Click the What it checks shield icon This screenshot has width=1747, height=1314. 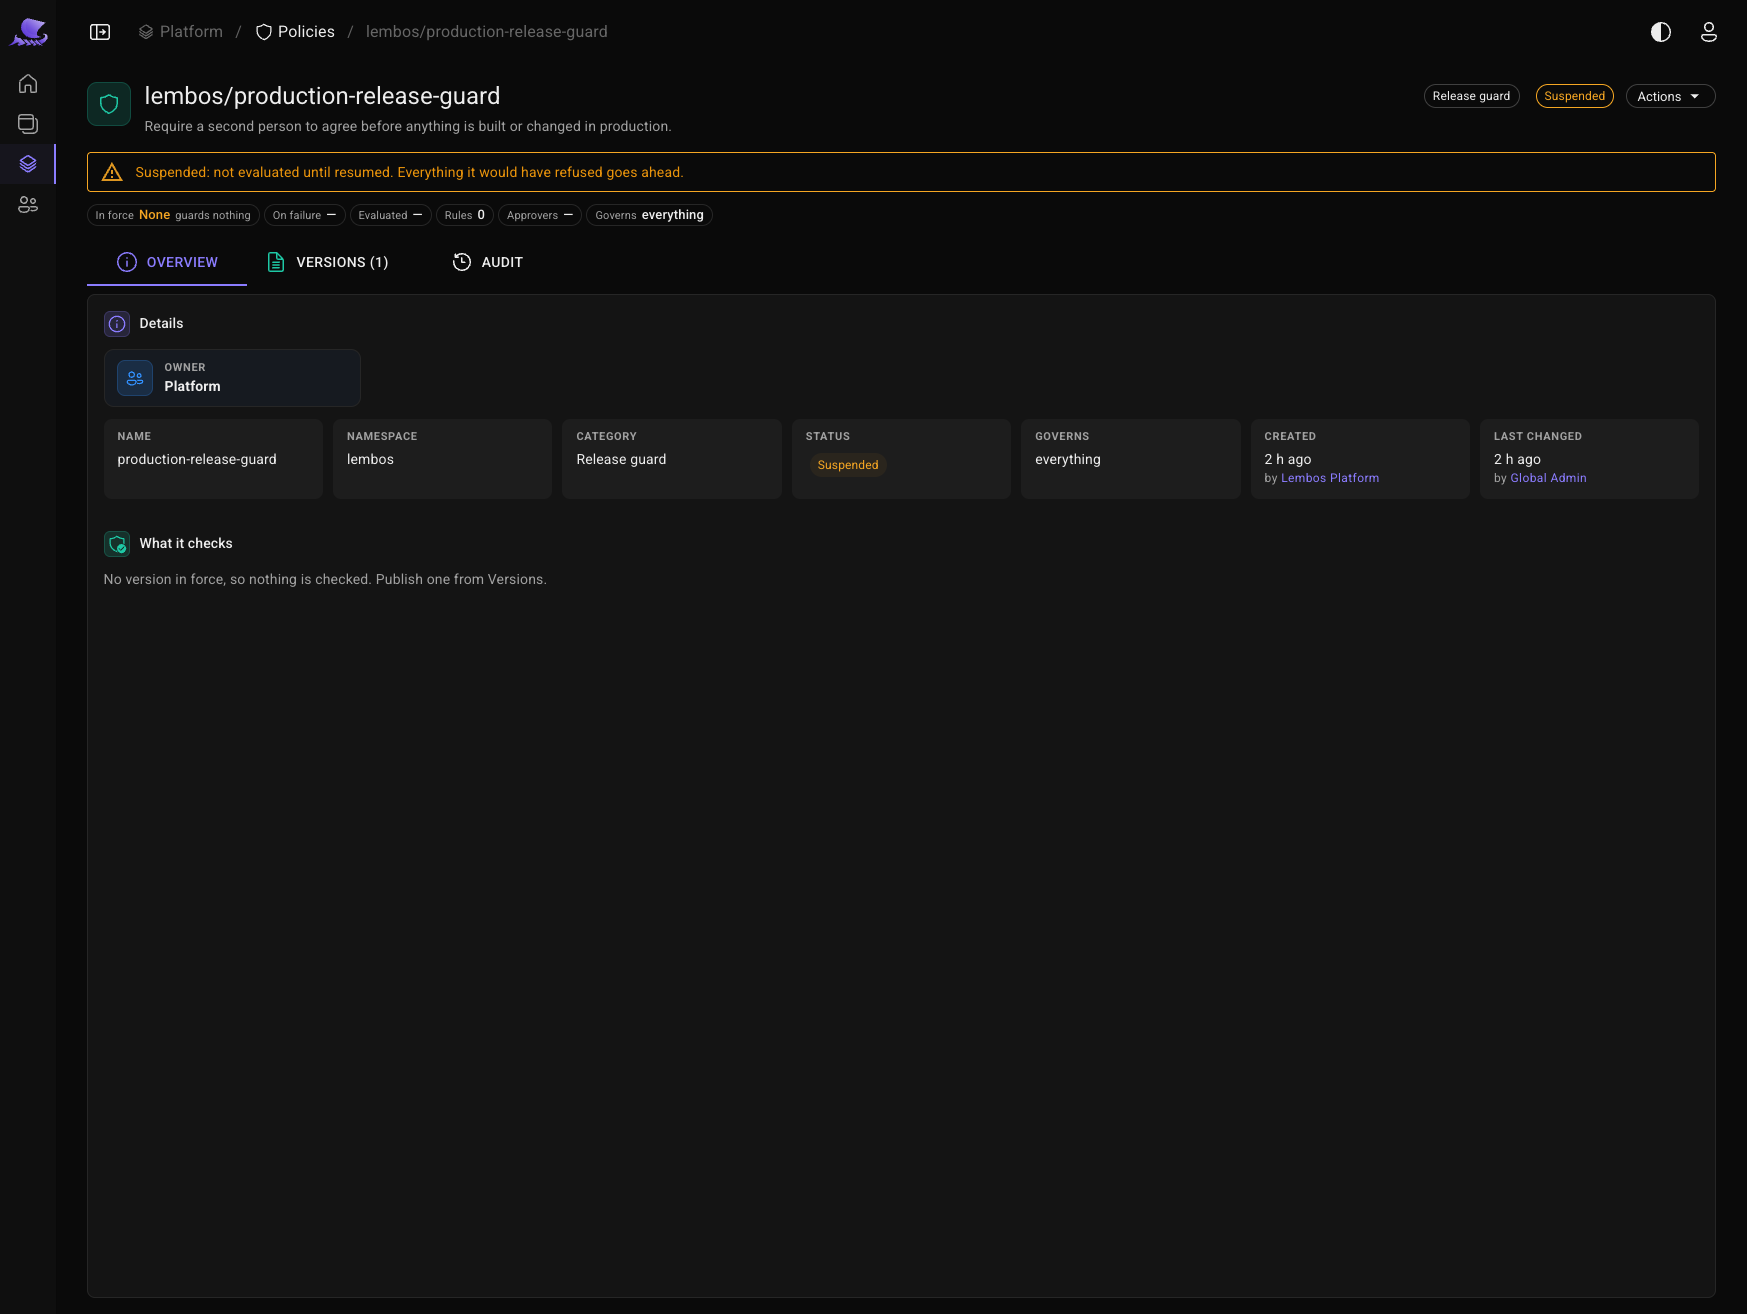[x=117, y=544]
